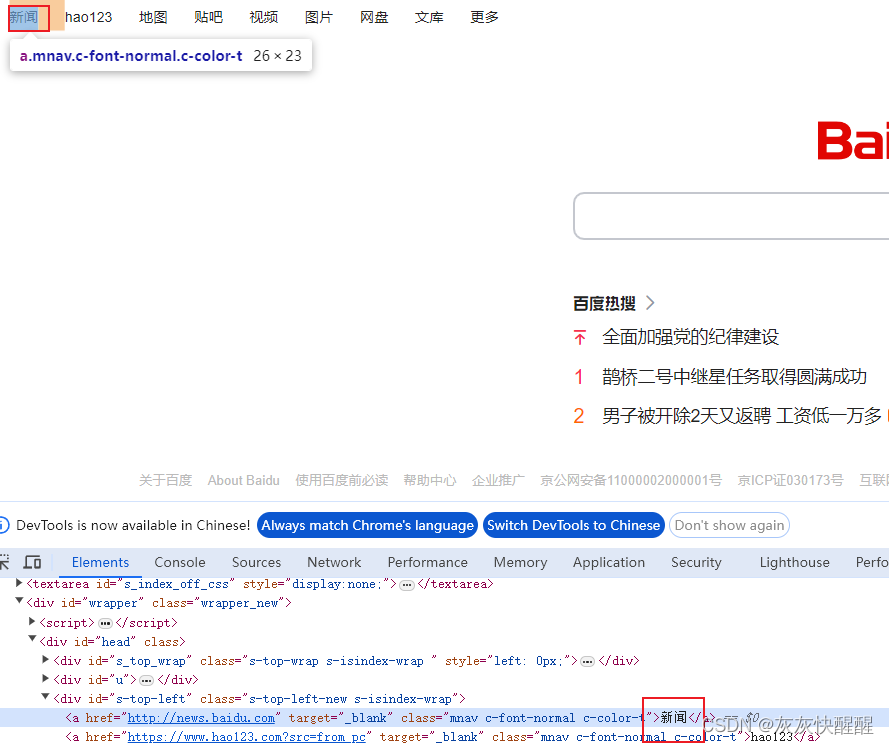Expand the script node arrow
Viewport: 889px width, 744px height.
pos(32,622)
